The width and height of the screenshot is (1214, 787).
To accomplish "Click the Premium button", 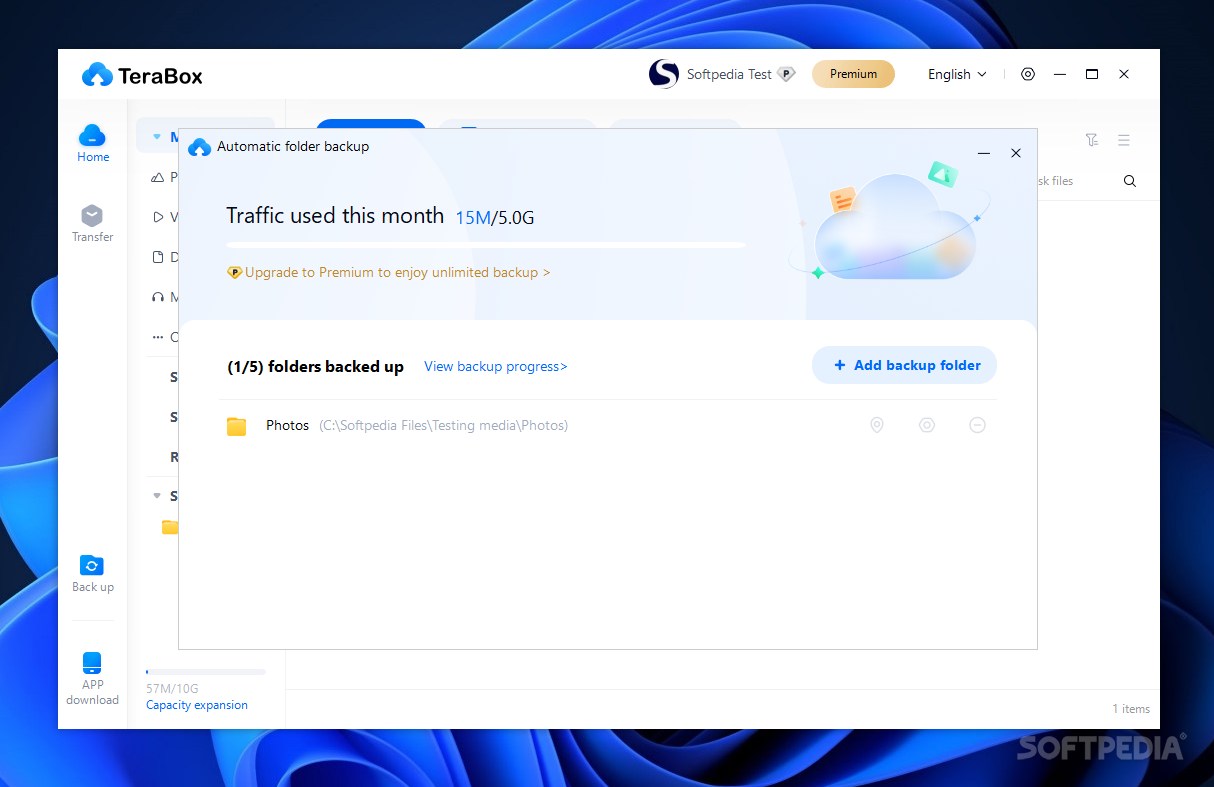I will pos(853,74).
